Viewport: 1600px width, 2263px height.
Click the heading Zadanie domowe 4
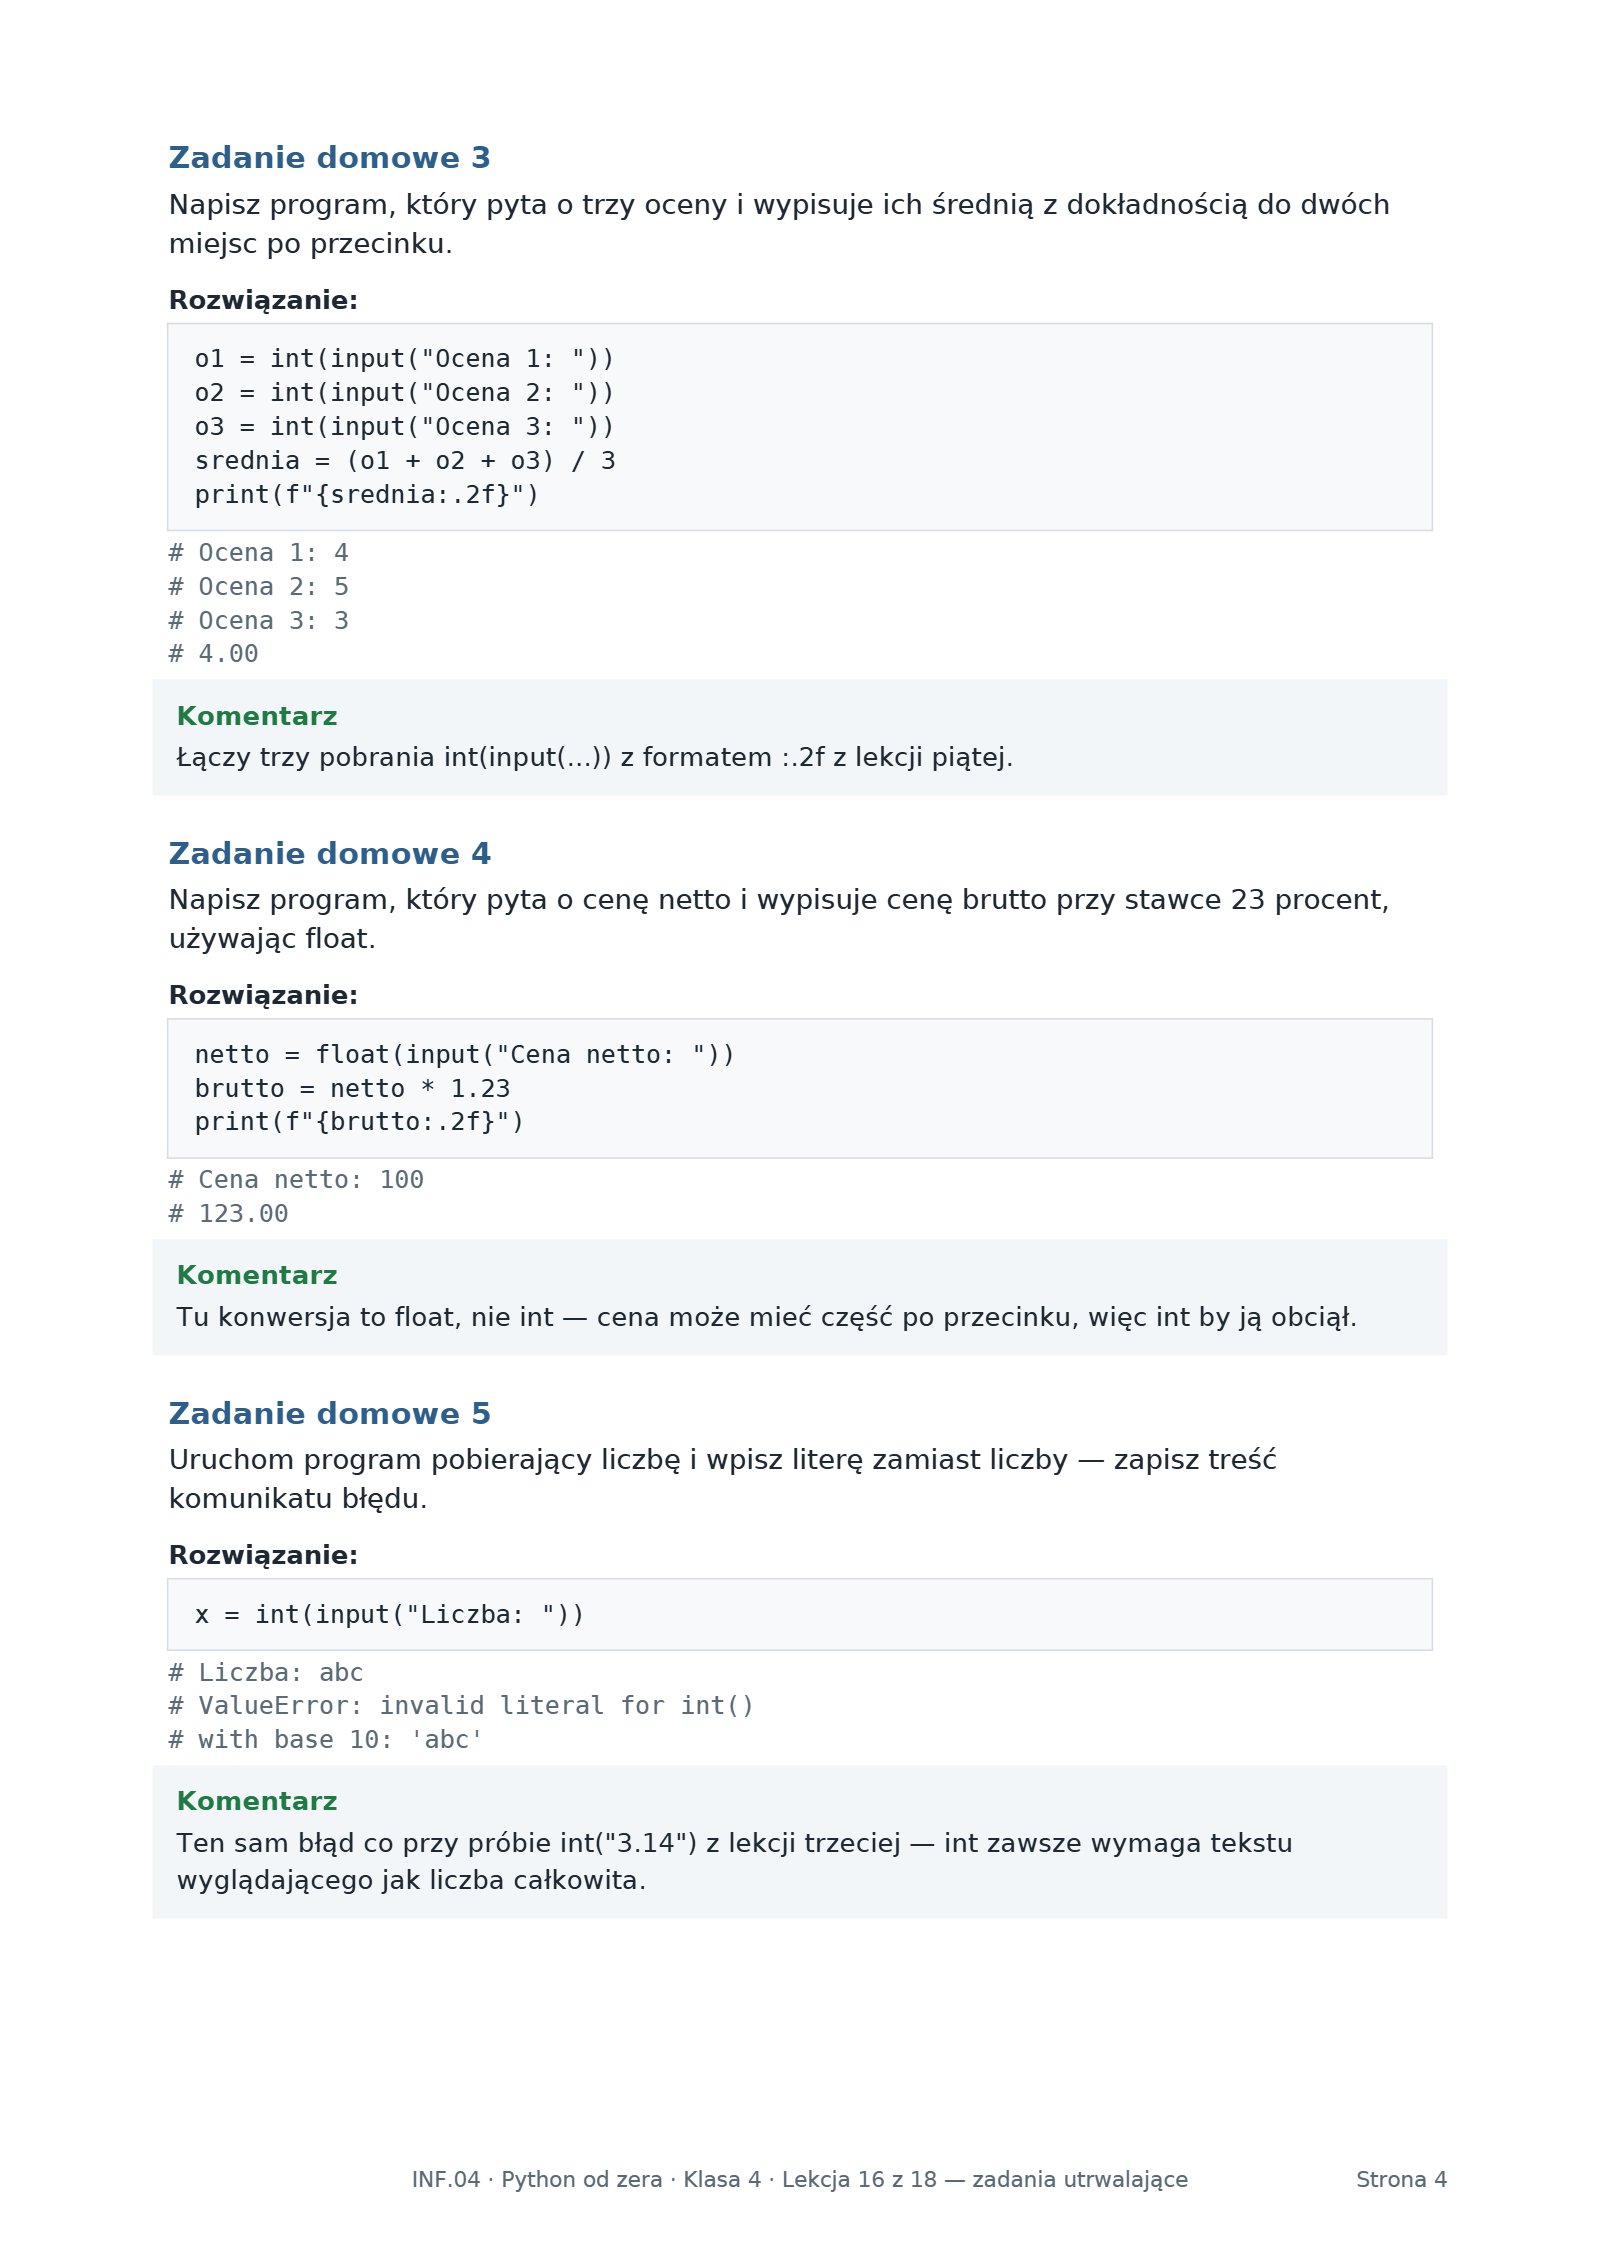(x=329, y=853)
